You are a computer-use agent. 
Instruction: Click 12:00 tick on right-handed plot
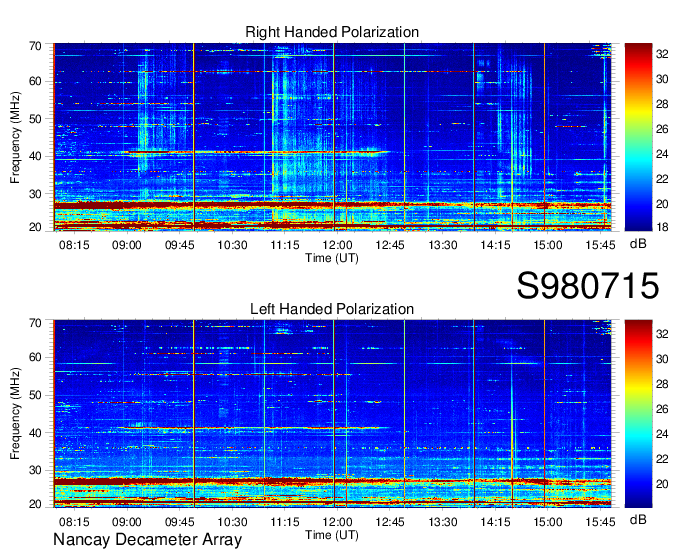click(x=337, y=245)
